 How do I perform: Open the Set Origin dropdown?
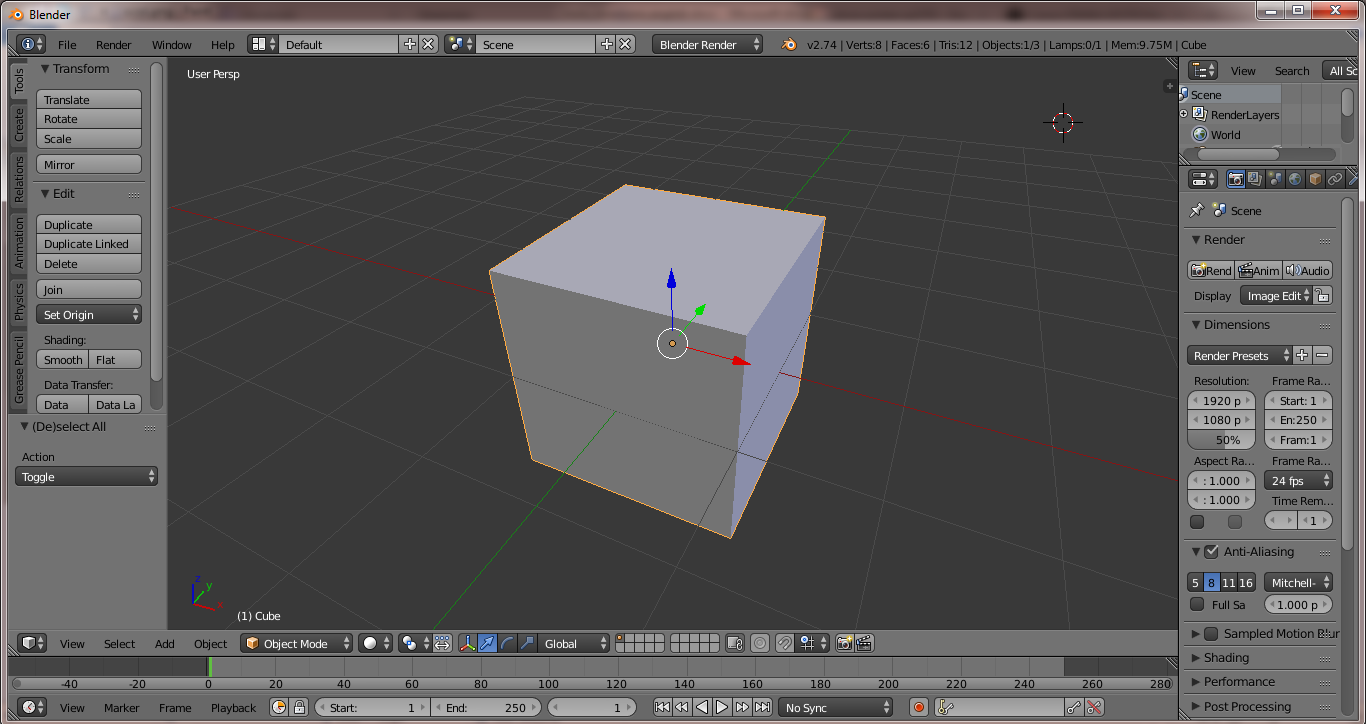[x=89, y=314]
